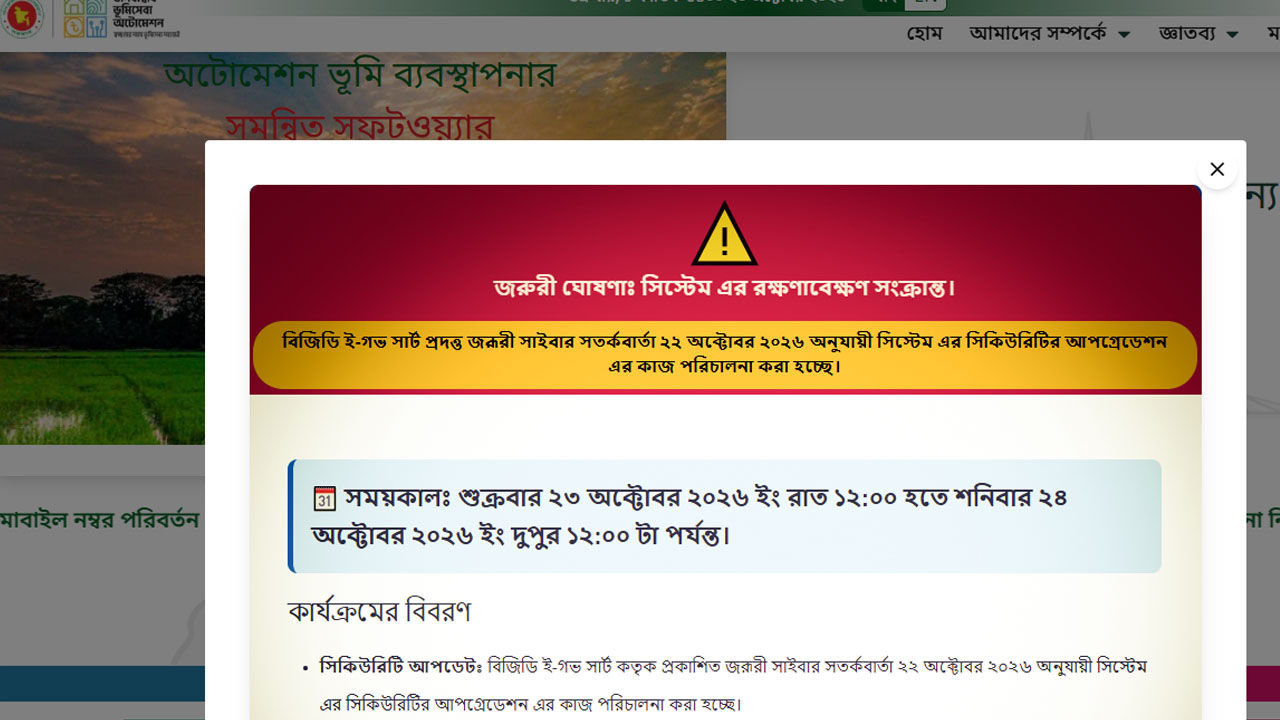This screenshot has width=1280, height=720.
Task: Click the জরুরী ঘোষণা red header title
Action: point(725,288)
